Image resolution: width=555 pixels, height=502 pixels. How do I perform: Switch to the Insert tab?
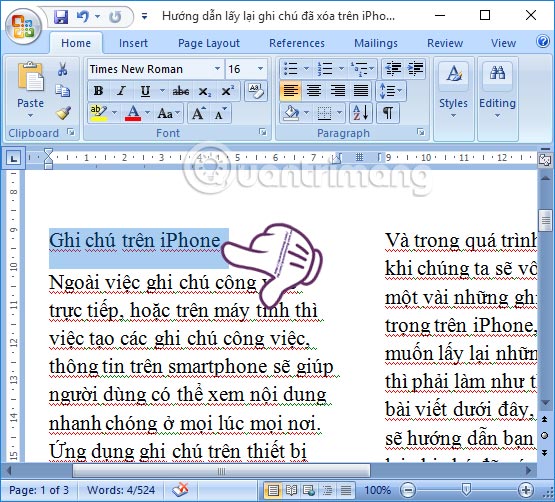[133, 43]
